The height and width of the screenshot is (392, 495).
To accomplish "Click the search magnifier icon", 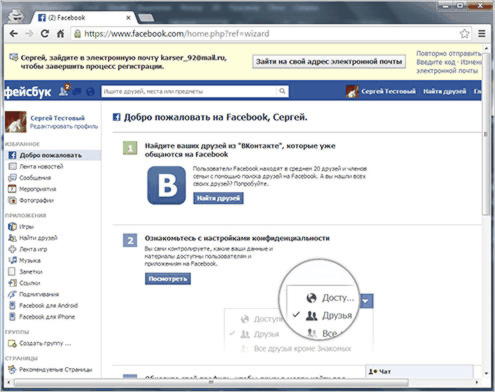I will click(282, 91).
